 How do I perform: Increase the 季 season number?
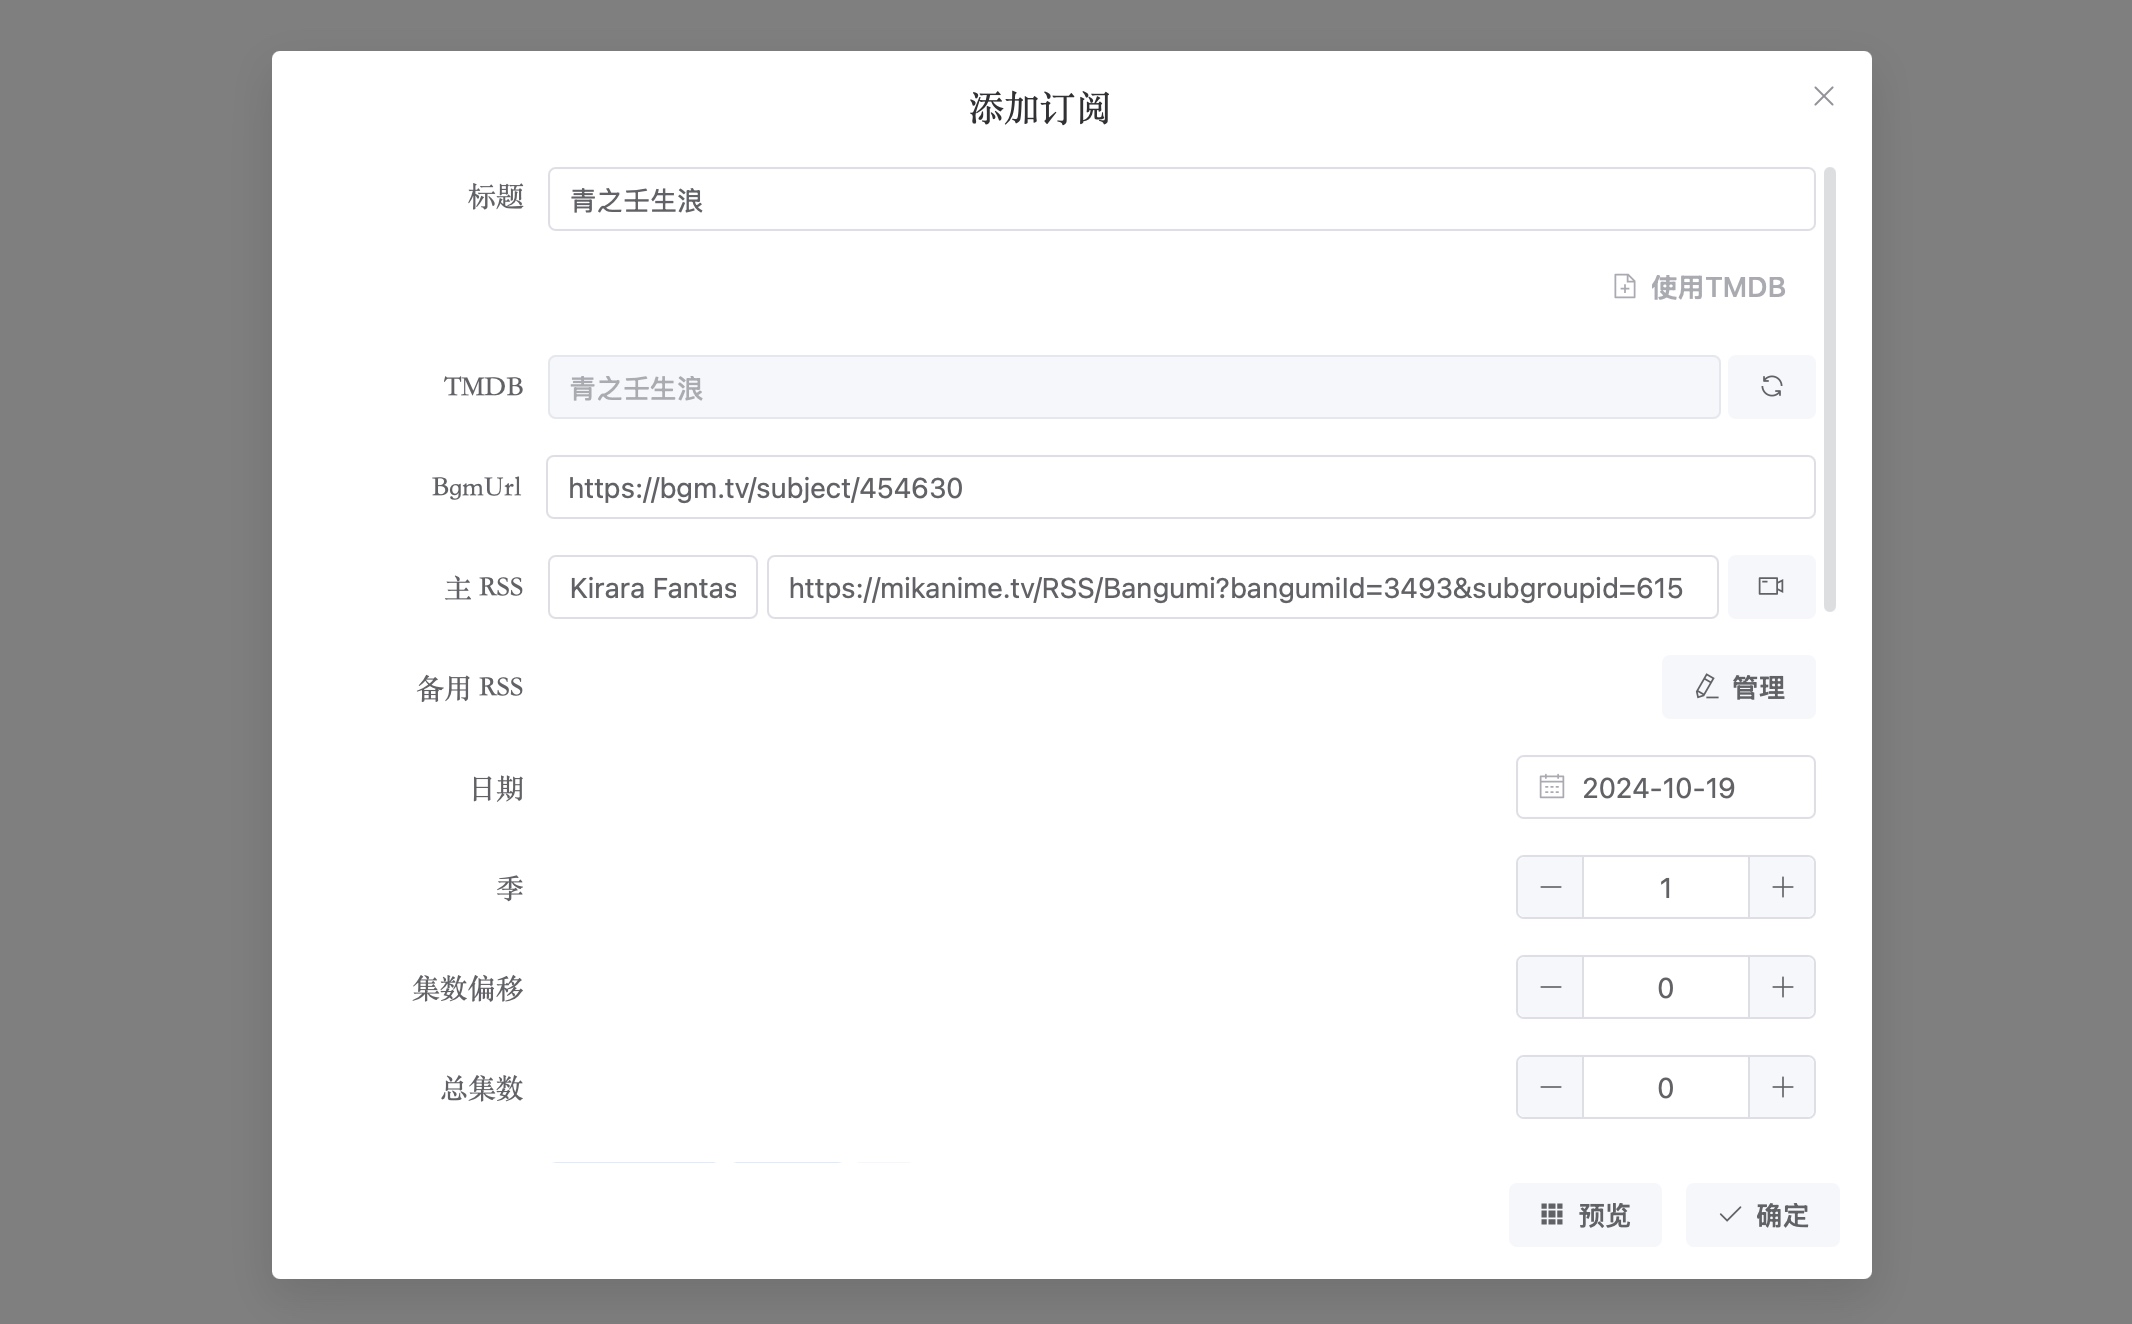pos(1781,887)
